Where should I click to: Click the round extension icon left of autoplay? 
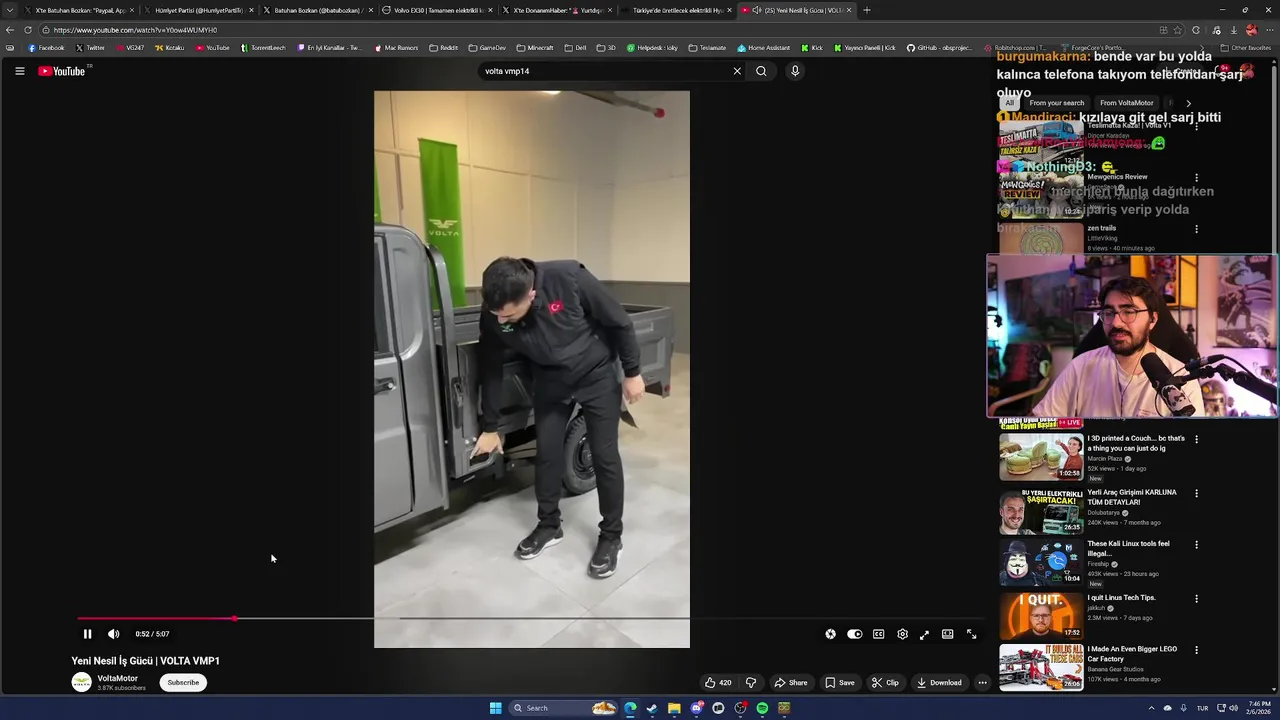(x=830, y=634)
